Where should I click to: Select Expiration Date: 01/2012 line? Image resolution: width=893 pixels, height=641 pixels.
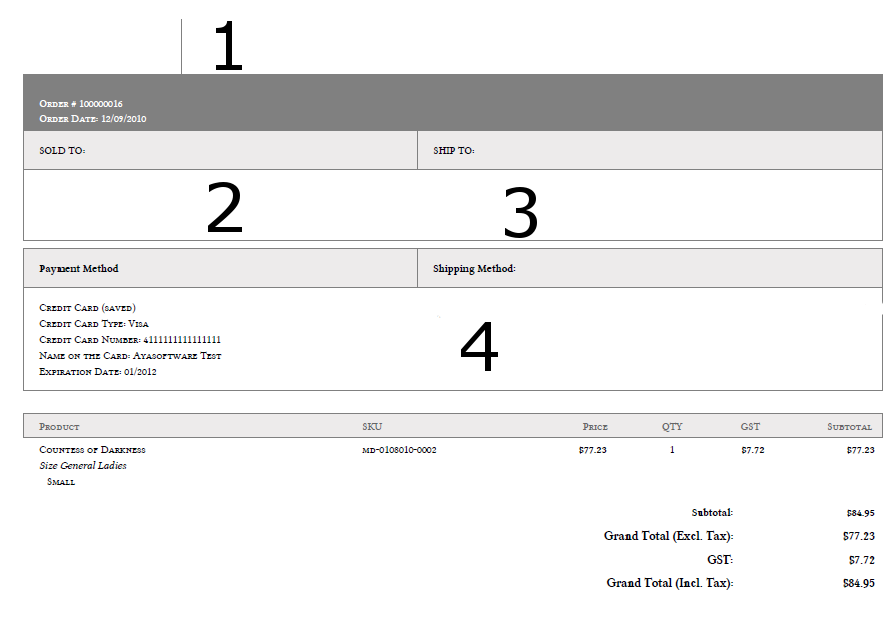coord(98,371)
